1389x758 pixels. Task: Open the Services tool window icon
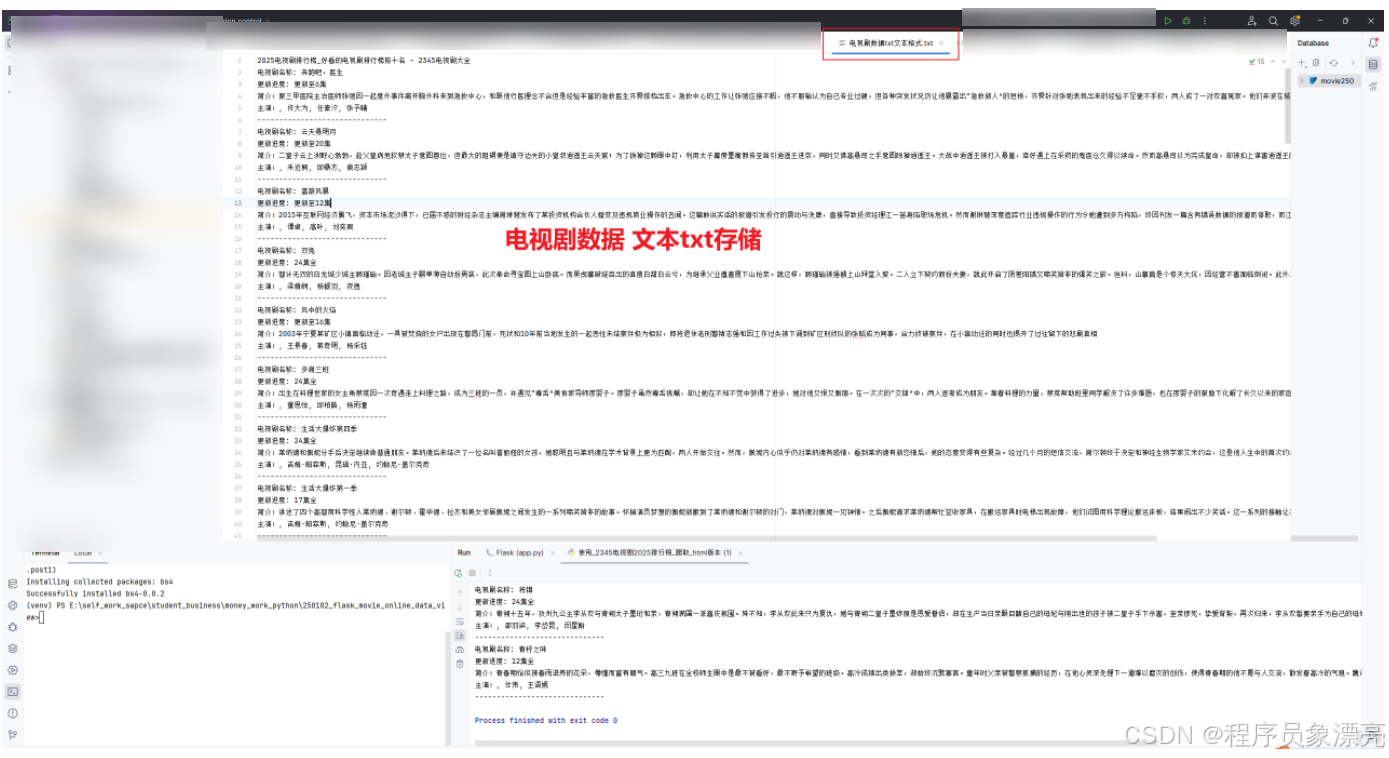pos(12,670)
